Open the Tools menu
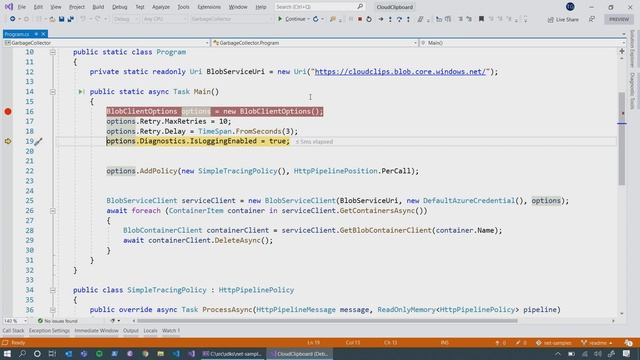This screenshot has width=640, height=360. (183, 7)
